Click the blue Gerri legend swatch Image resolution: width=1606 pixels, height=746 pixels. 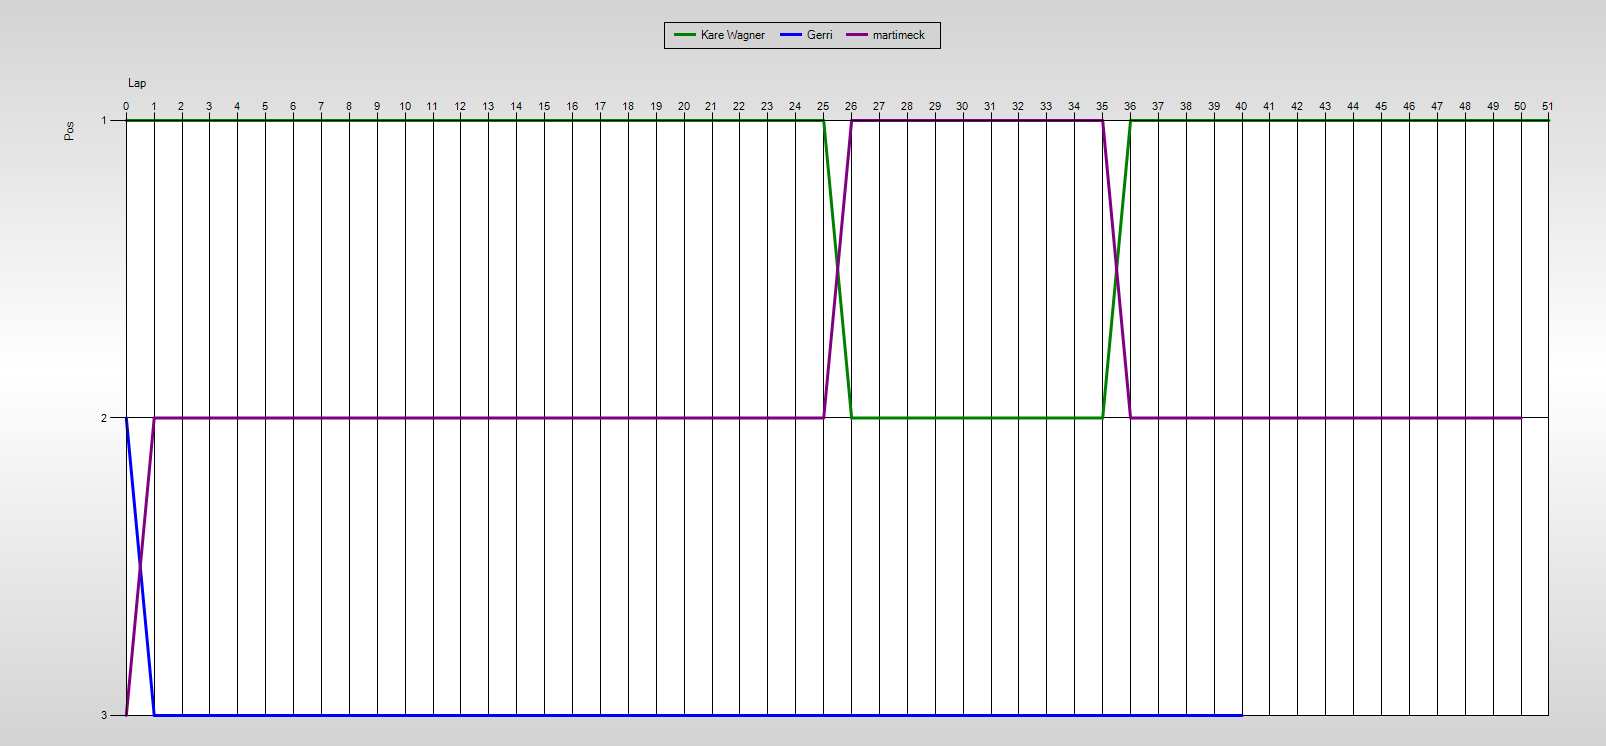[791, 35]
